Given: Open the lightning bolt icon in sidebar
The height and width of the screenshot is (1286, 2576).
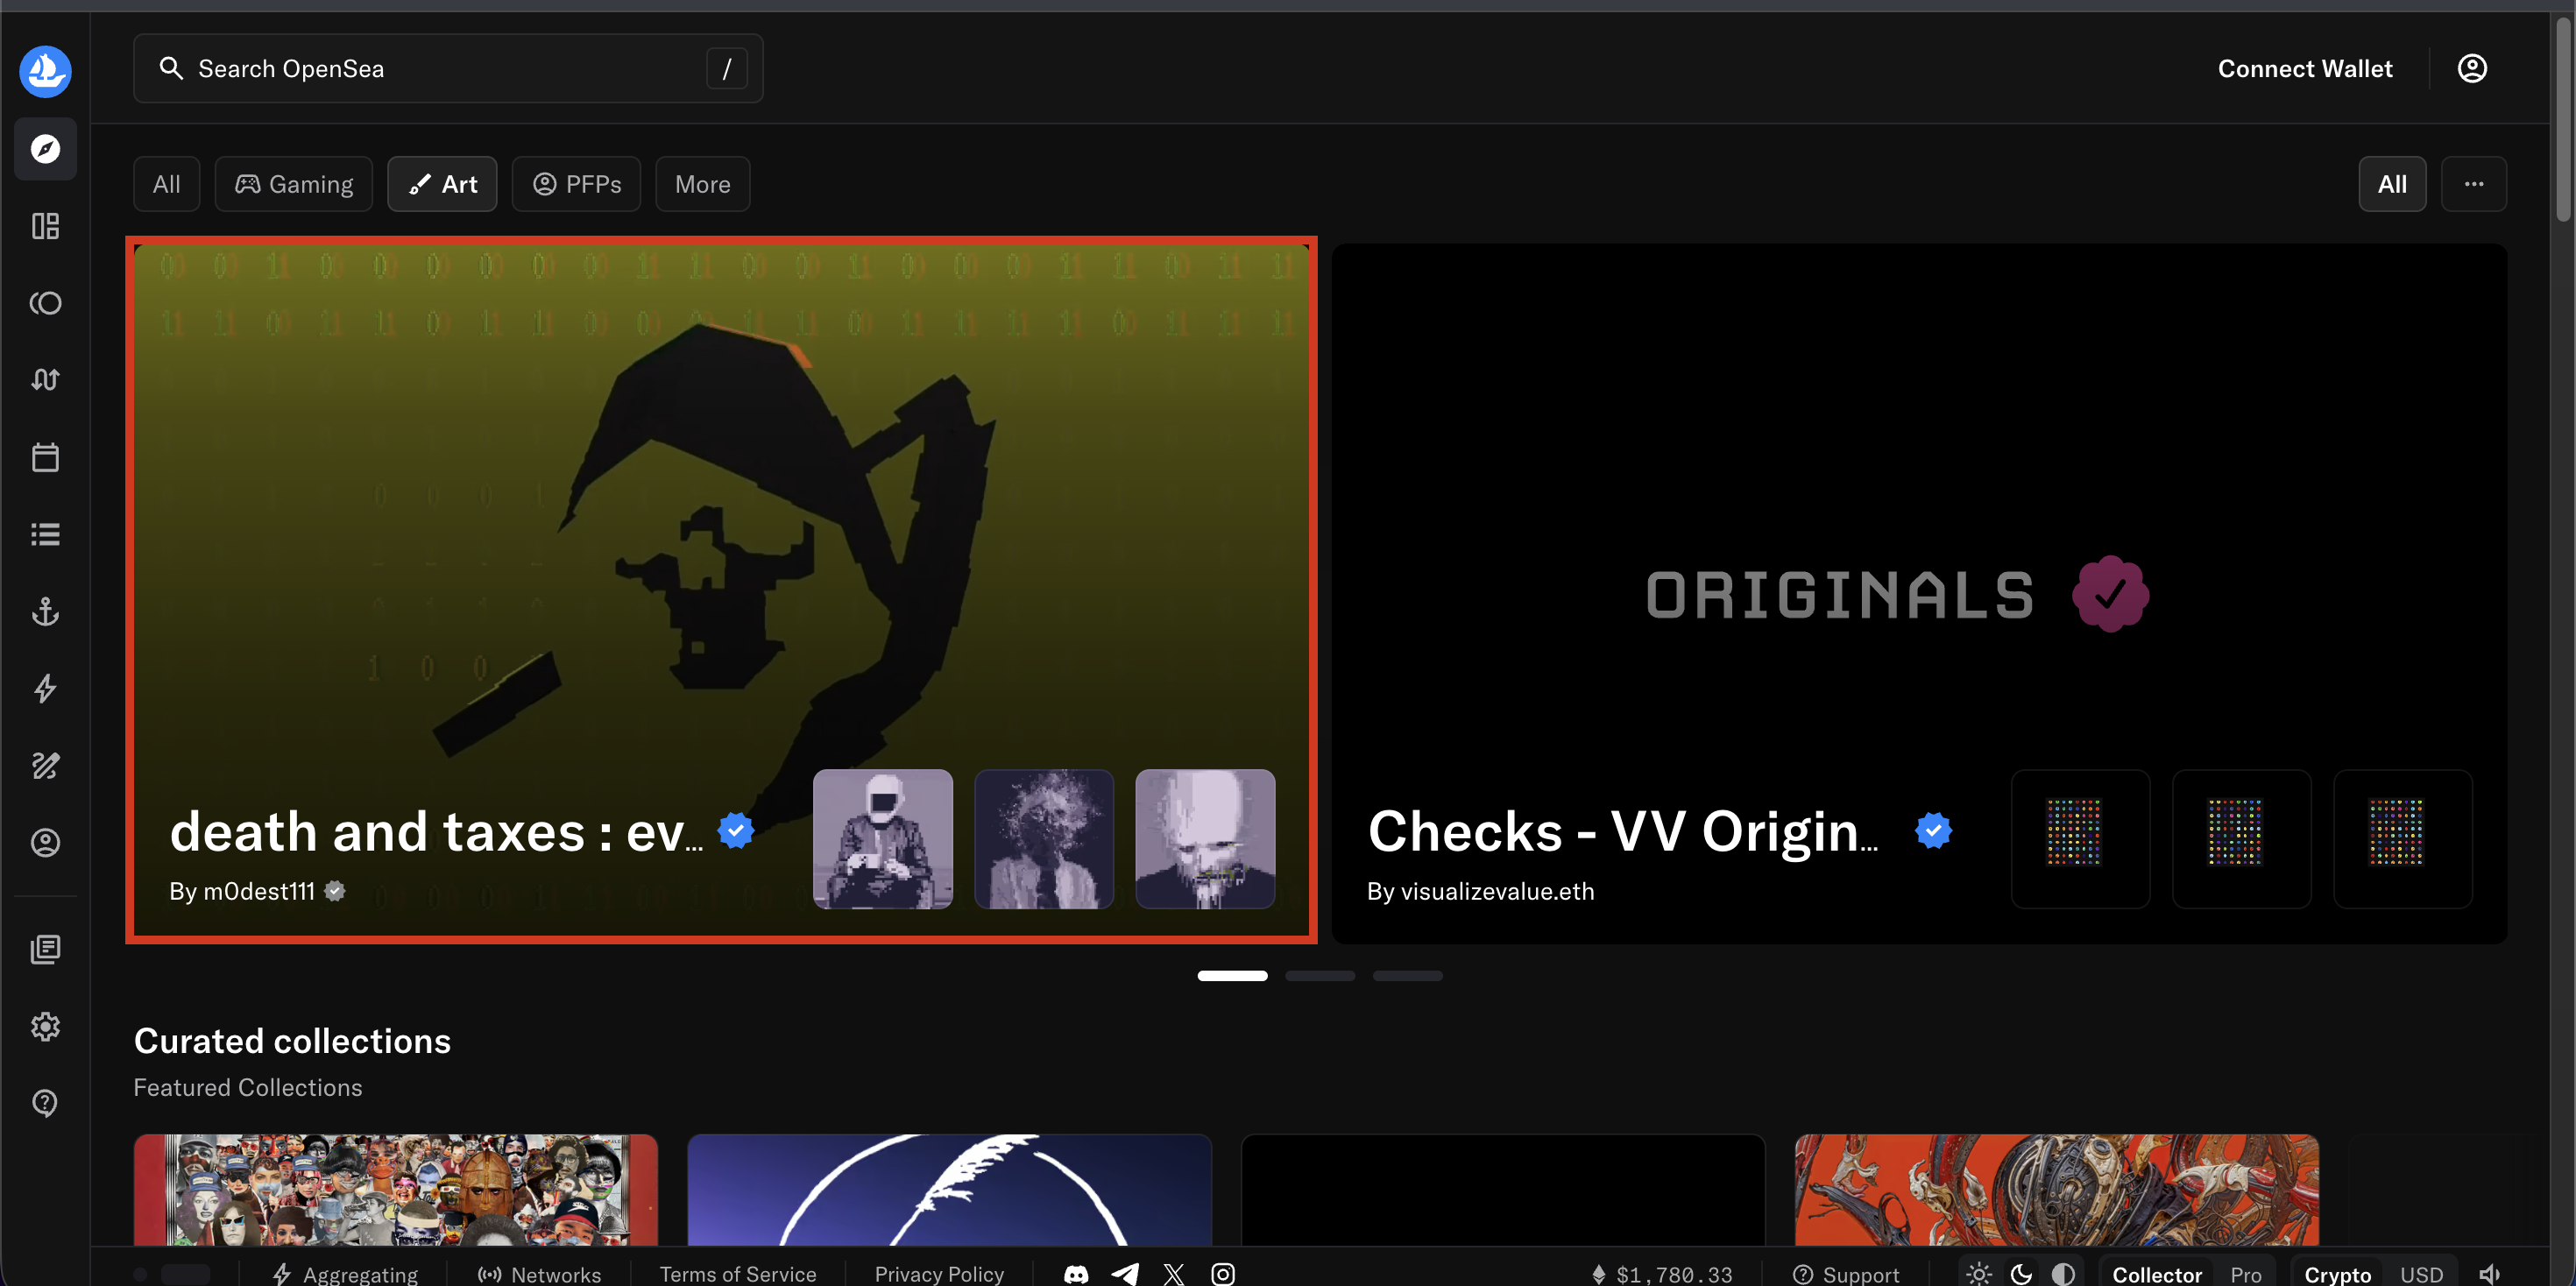Looking at the screenshot, I should click(x=45, y=688).
